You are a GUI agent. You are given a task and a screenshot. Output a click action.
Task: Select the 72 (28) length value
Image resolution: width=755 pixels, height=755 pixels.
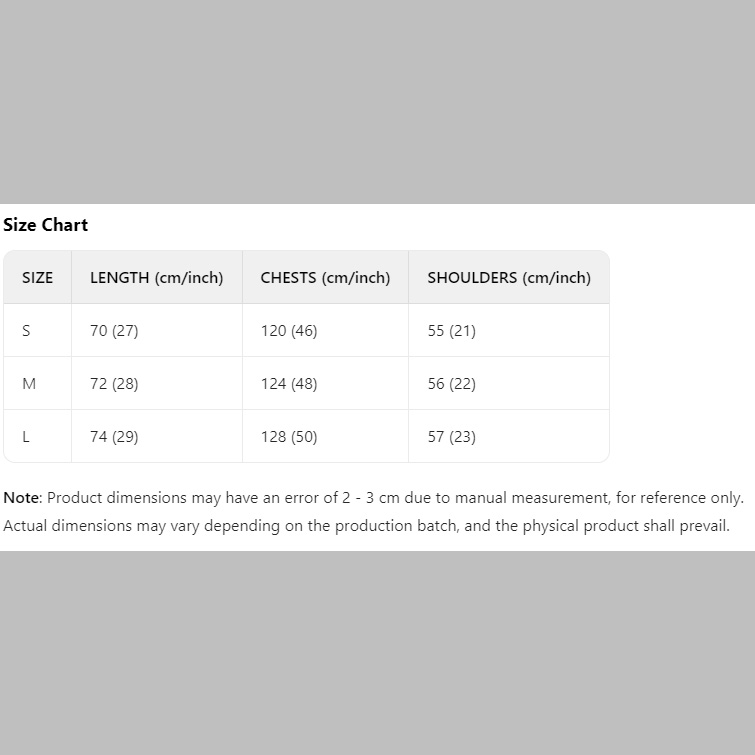tap(114, 384)
